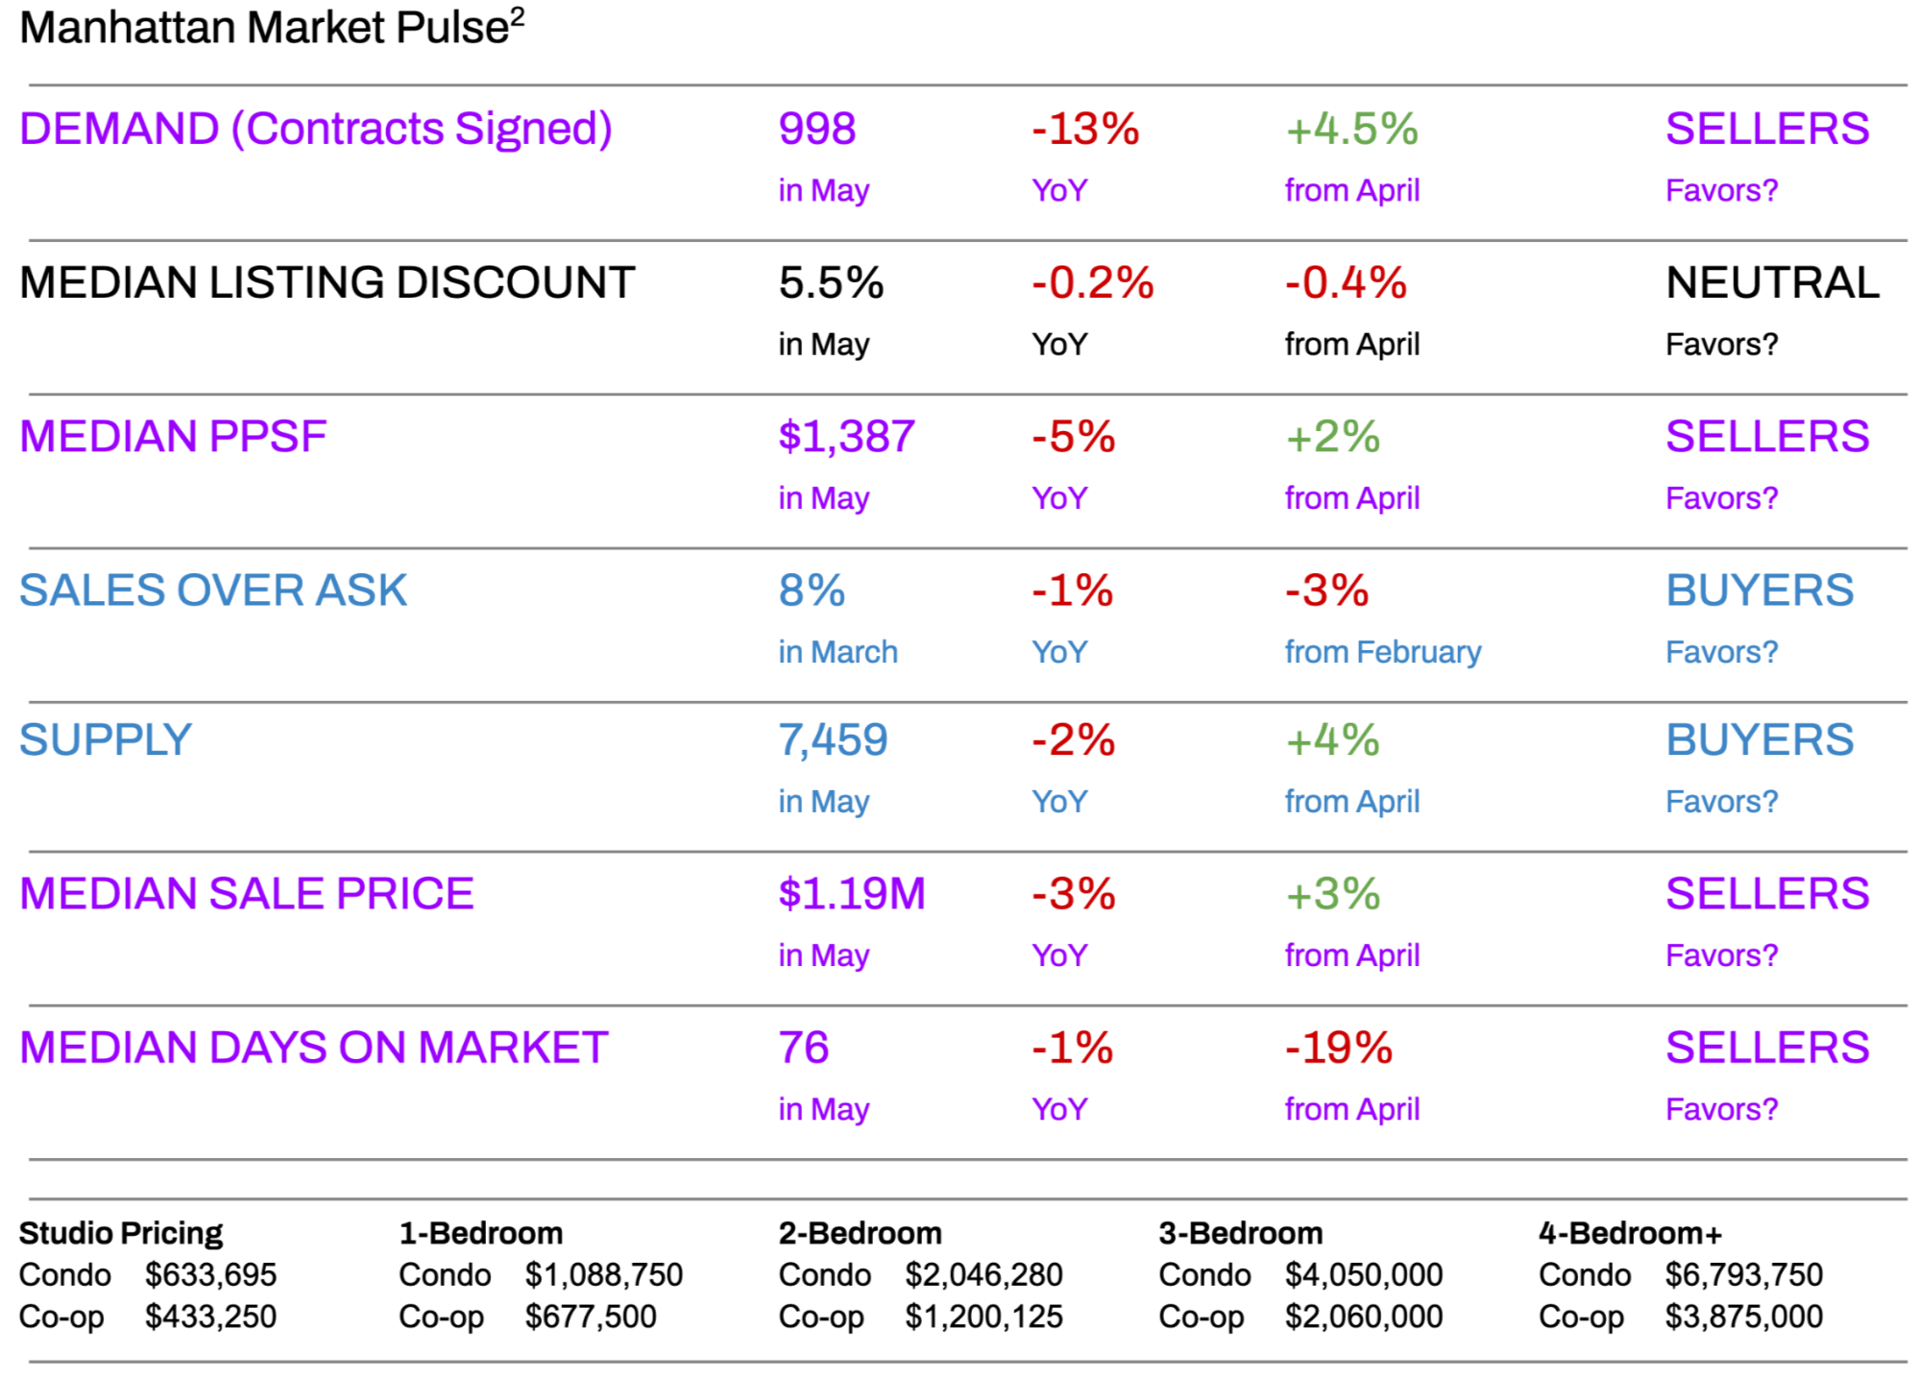Select the $1.19M median sale price

pyautogui.click(x=852, y=894)
